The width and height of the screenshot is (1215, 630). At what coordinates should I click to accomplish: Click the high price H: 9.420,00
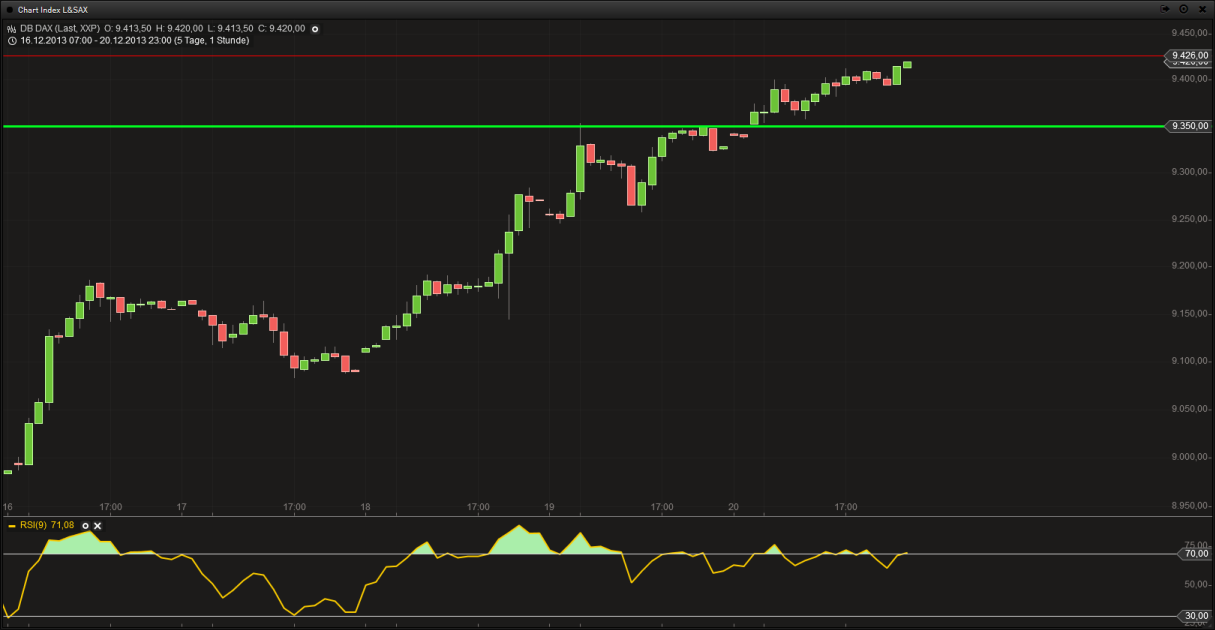[x=178, y=29]
